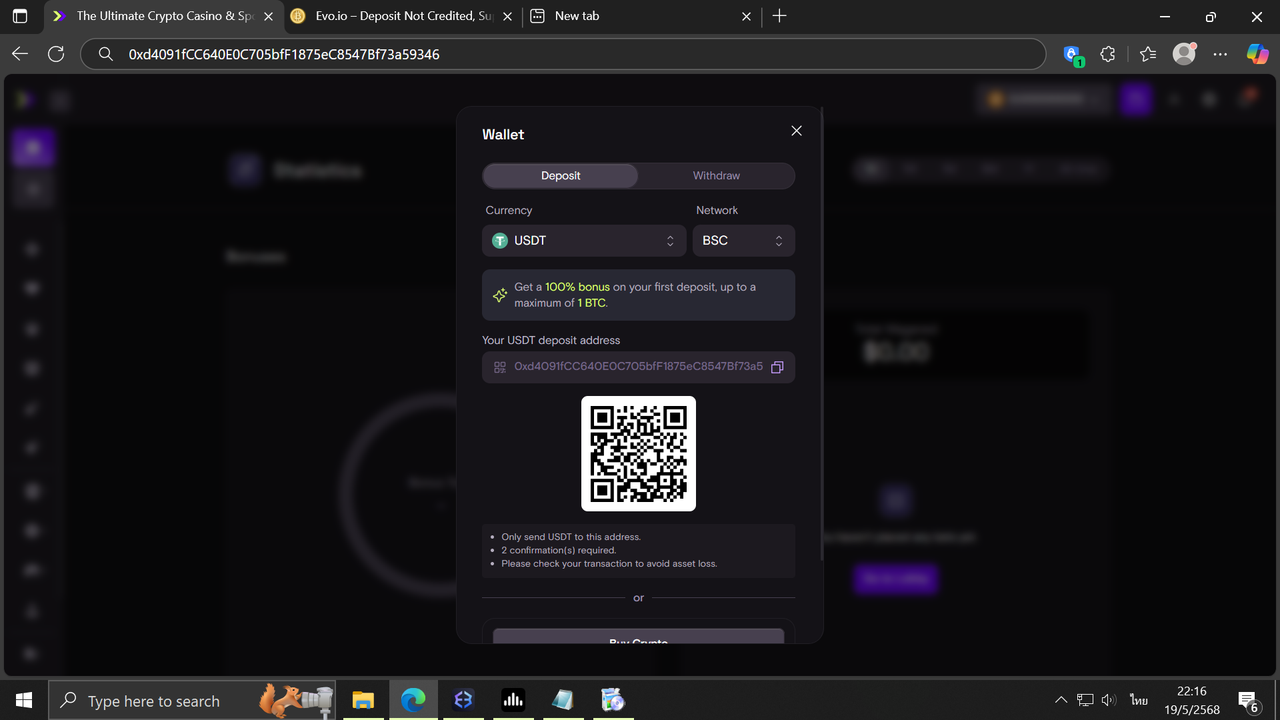The width and height of the screenshot is (1280, 720).
Task: Show hidden system tray icons
Action: tap(1061, 700)
